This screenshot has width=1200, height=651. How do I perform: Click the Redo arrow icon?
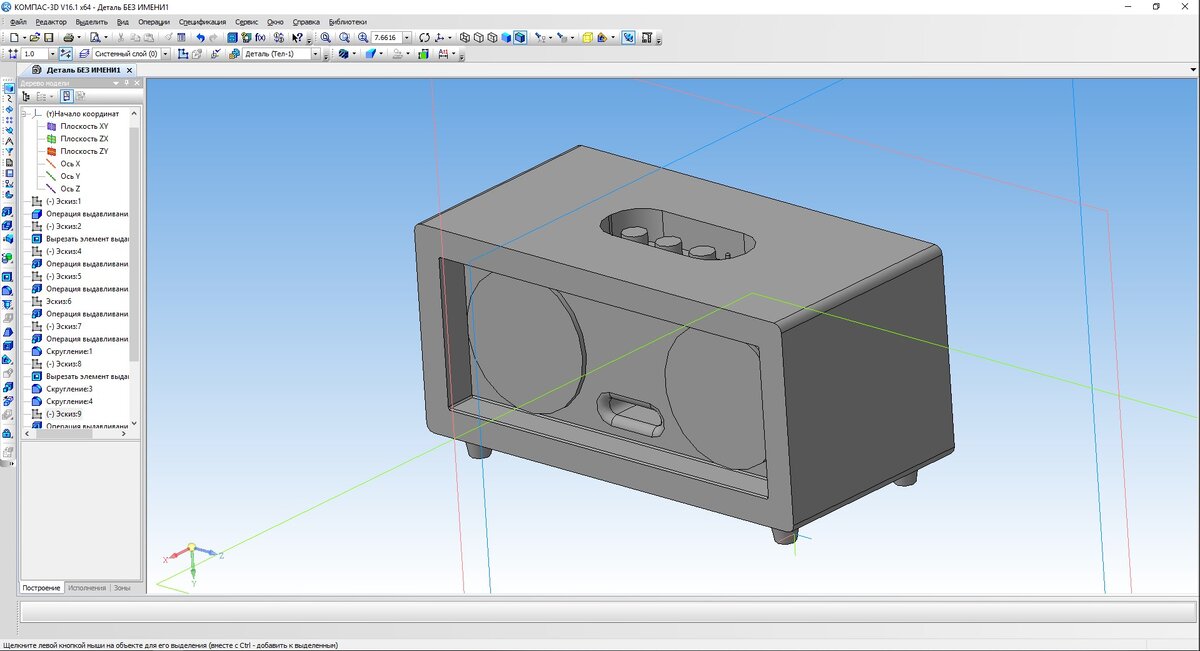[215, 37]
